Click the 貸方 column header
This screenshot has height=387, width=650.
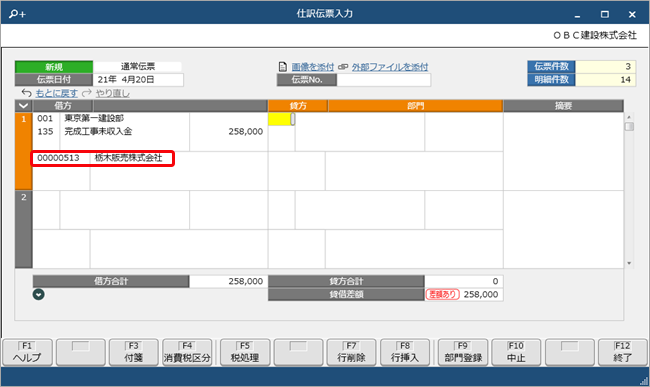[x=298, y=106]
